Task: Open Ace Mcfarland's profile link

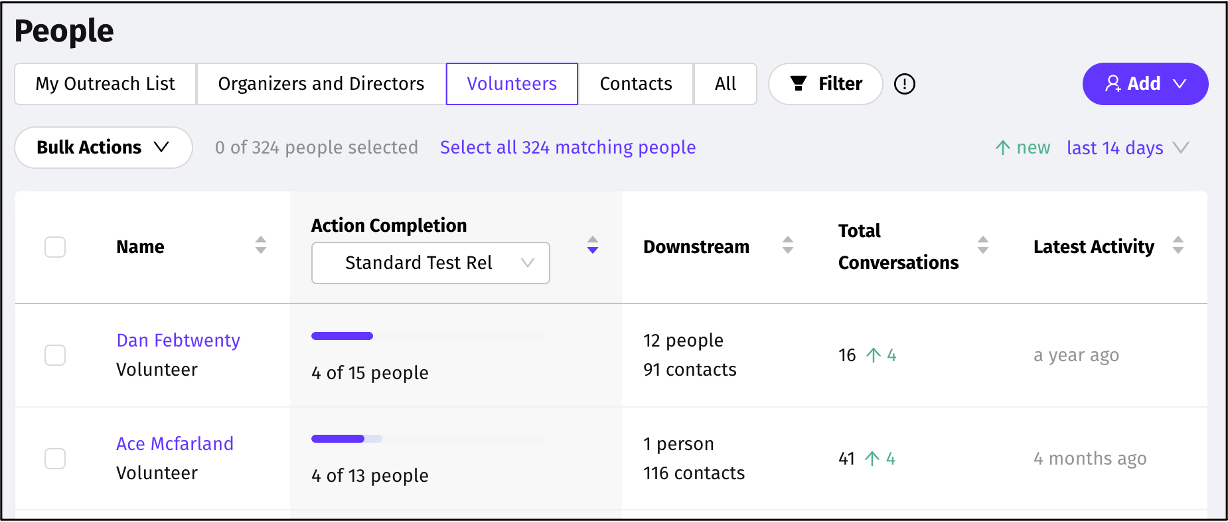Action: point(175,443)
